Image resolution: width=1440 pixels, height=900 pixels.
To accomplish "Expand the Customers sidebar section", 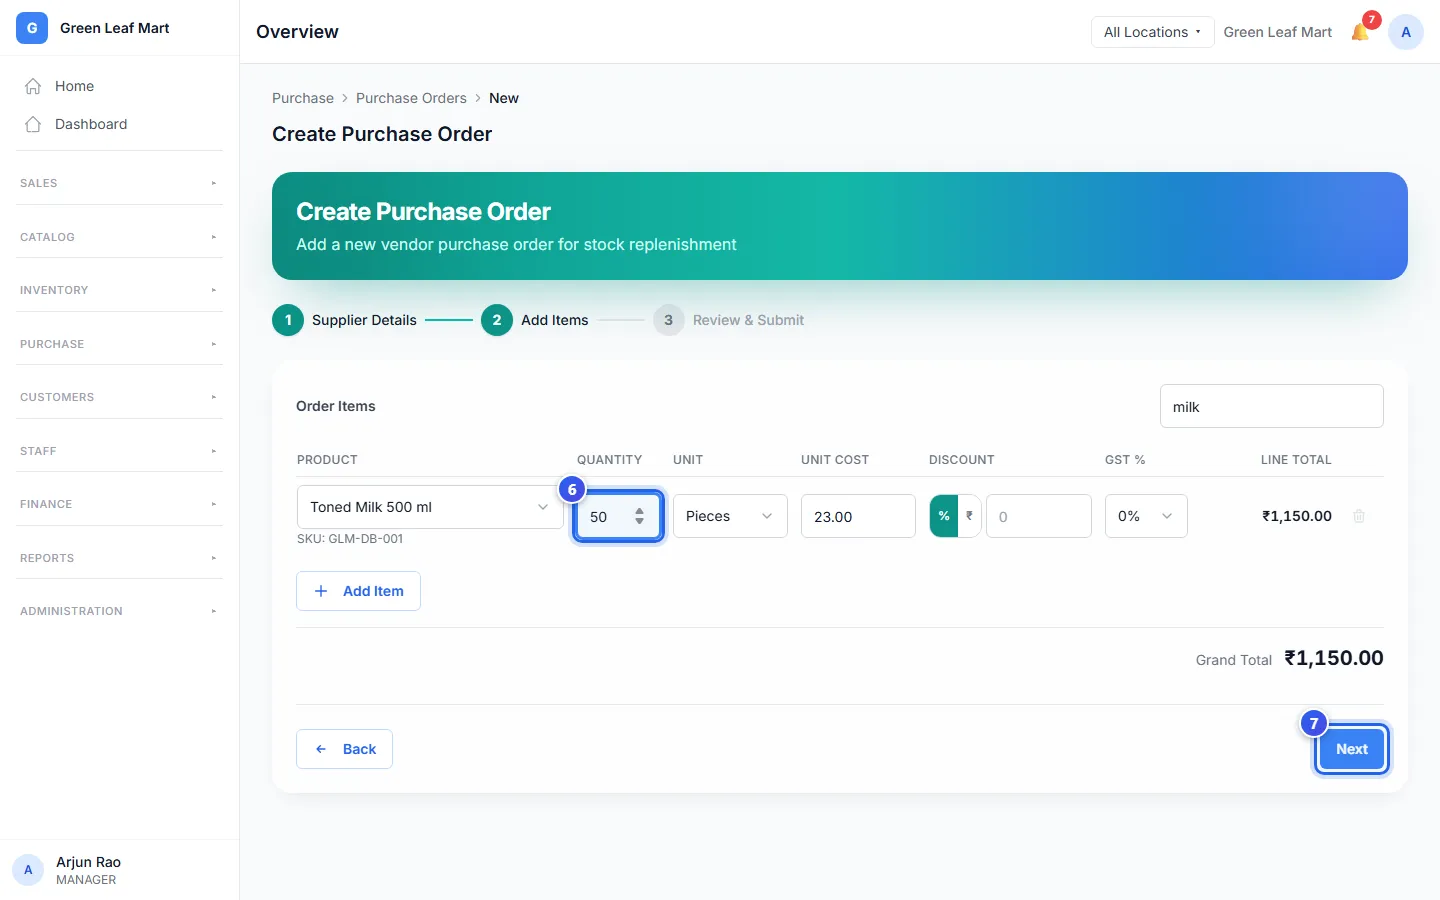I will coord(120,397).
